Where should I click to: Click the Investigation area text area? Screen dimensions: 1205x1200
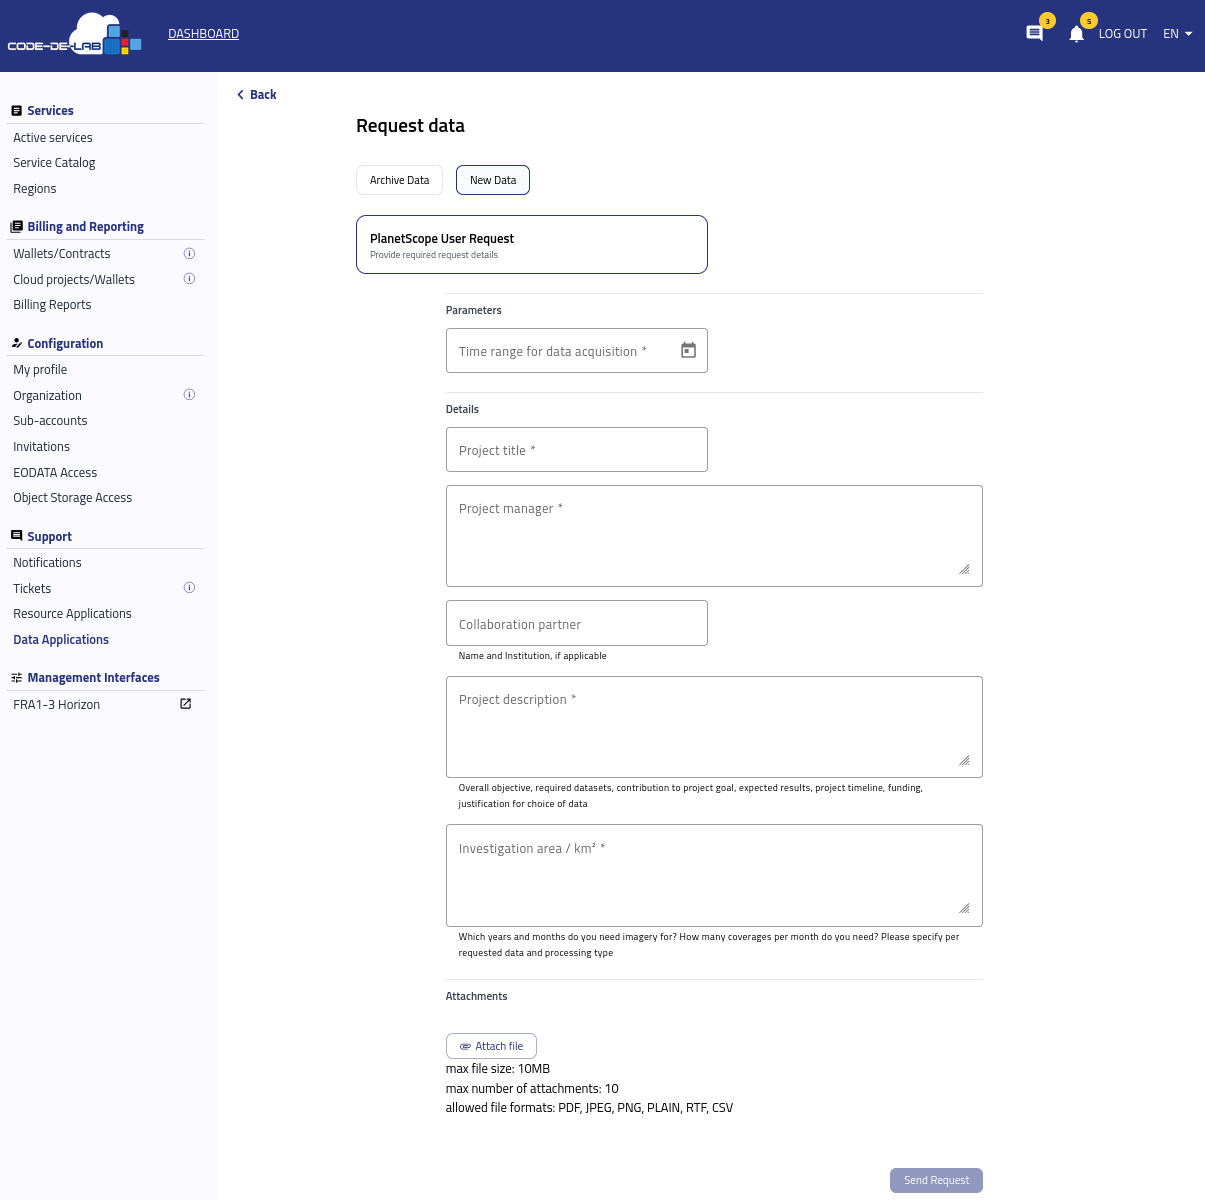click(x=714, y=875)
